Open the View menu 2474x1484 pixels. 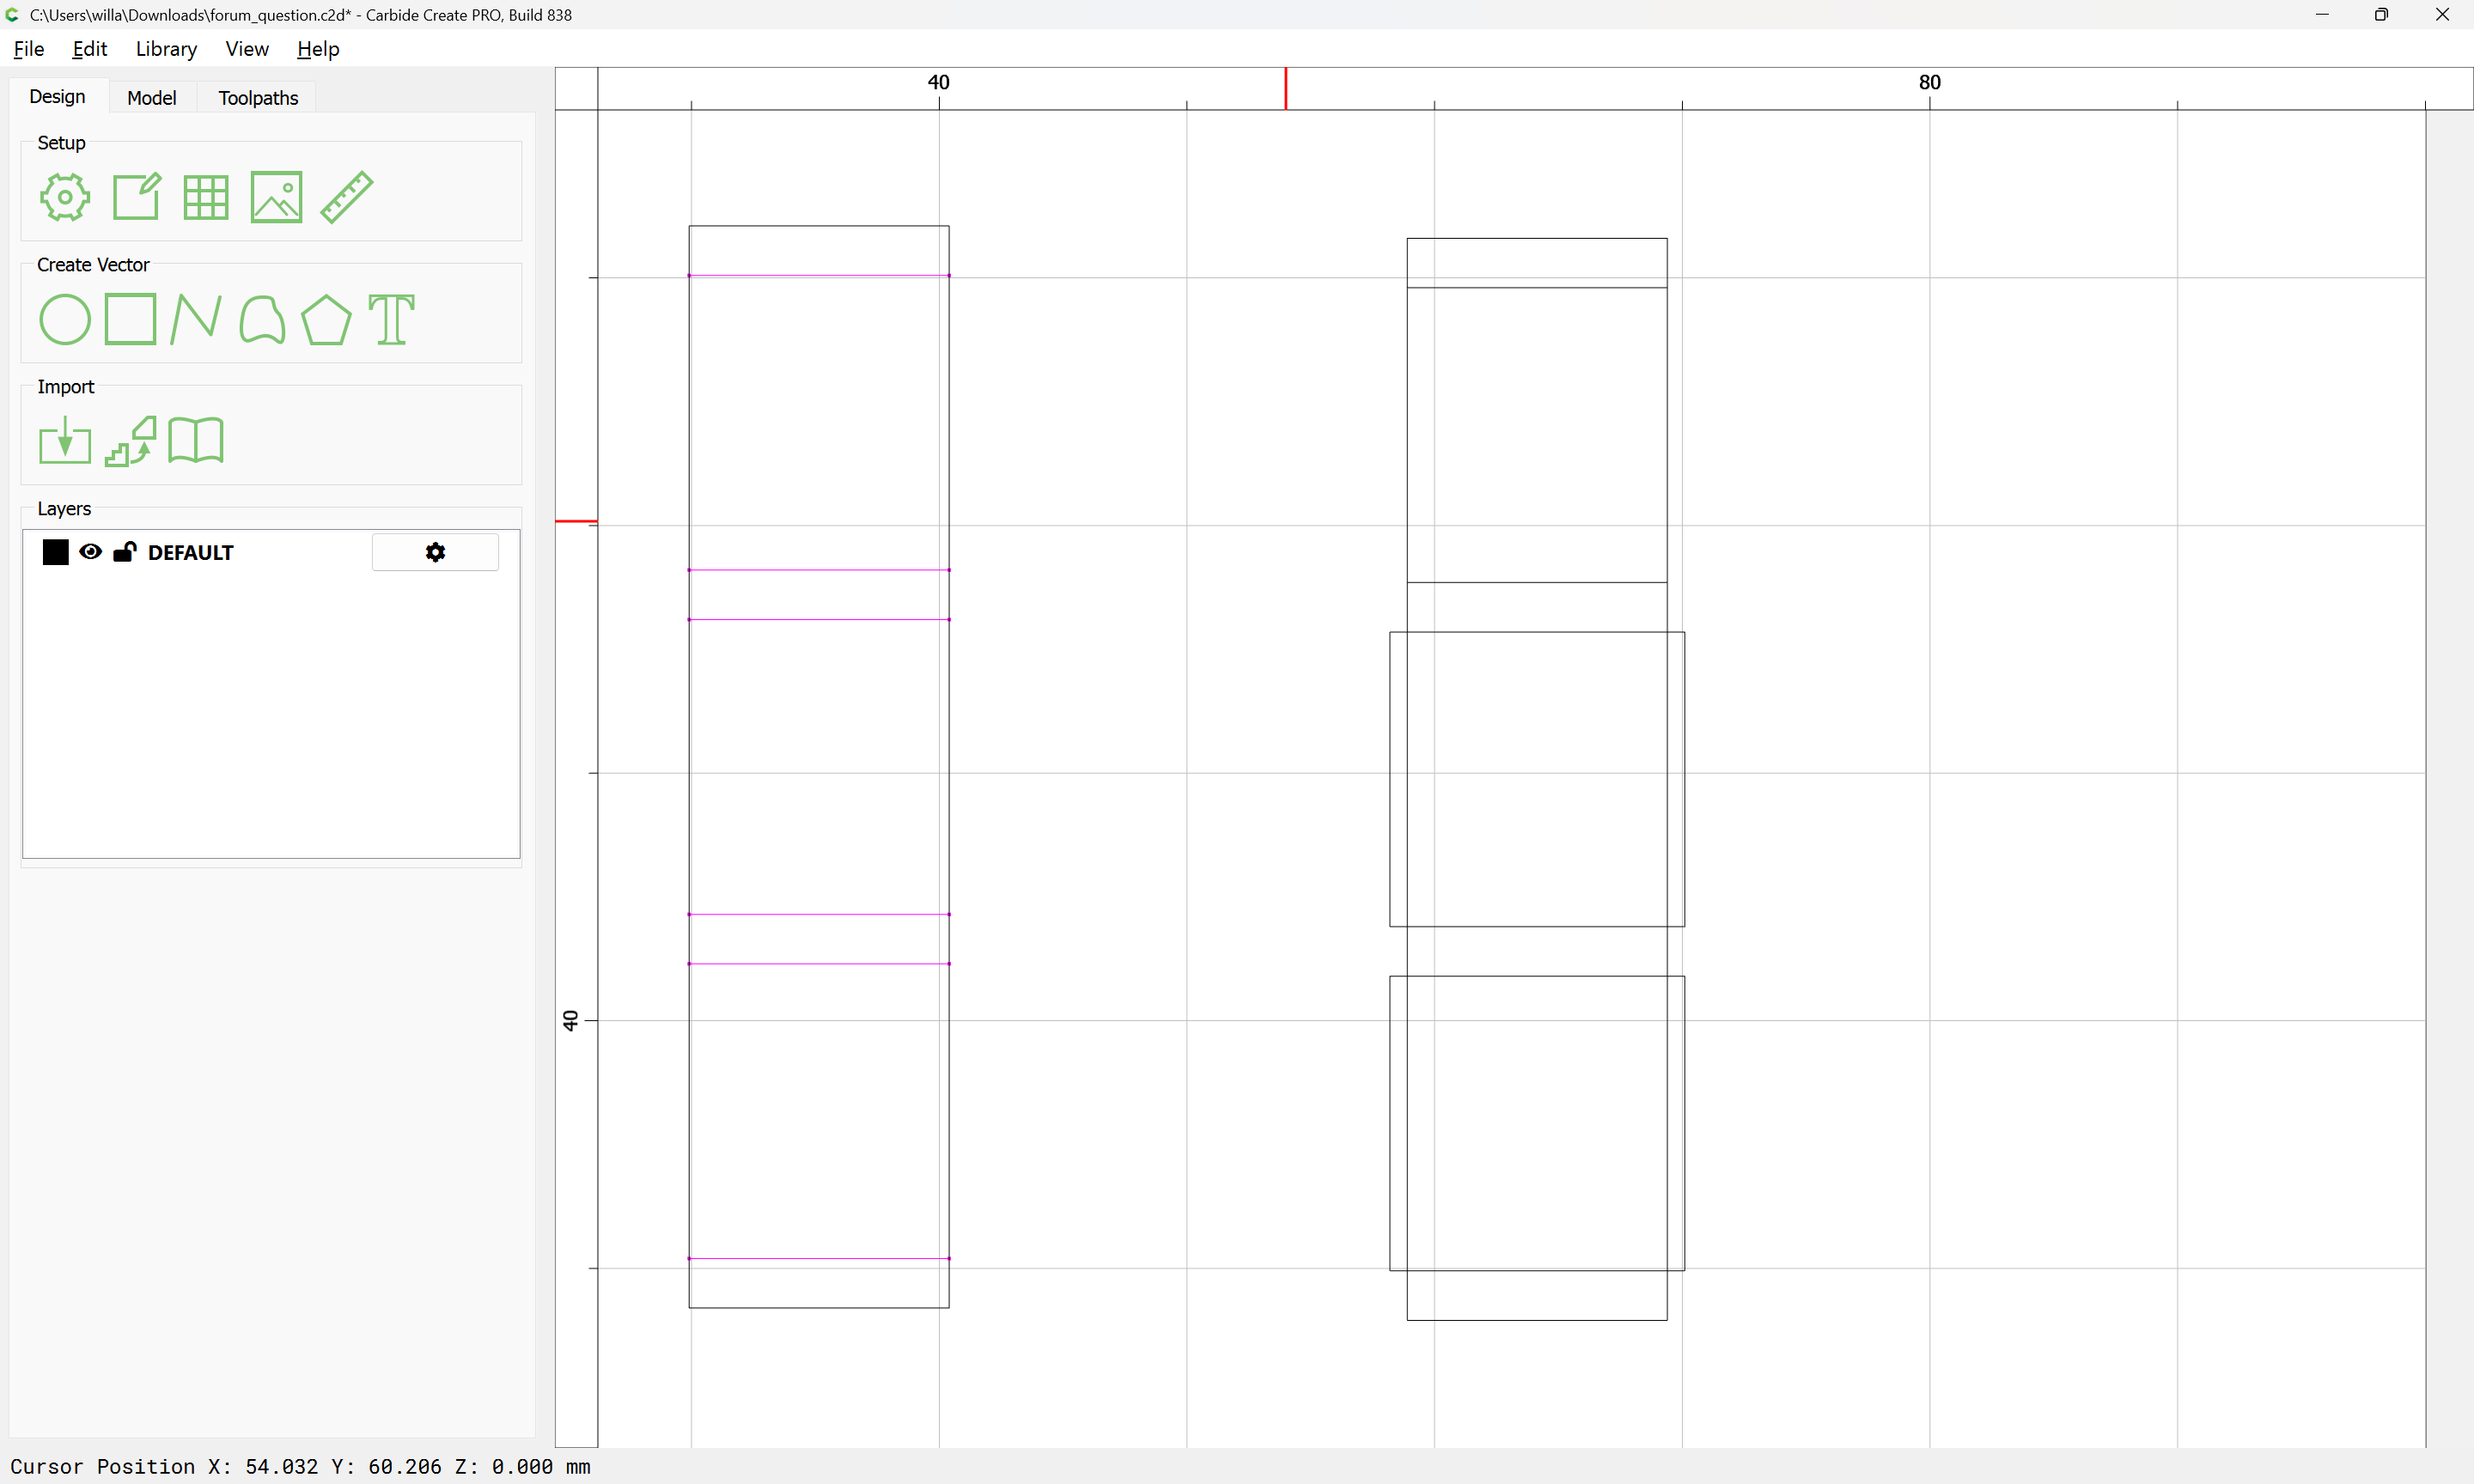(247, 49)
